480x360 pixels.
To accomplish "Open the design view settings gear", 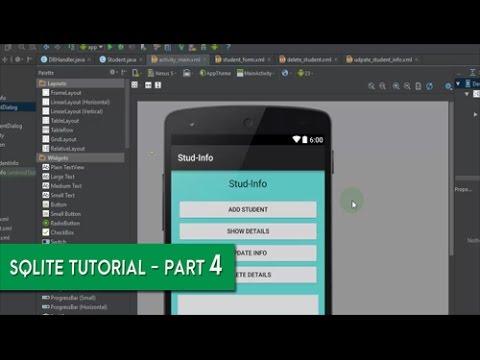I will pos(449,87).
